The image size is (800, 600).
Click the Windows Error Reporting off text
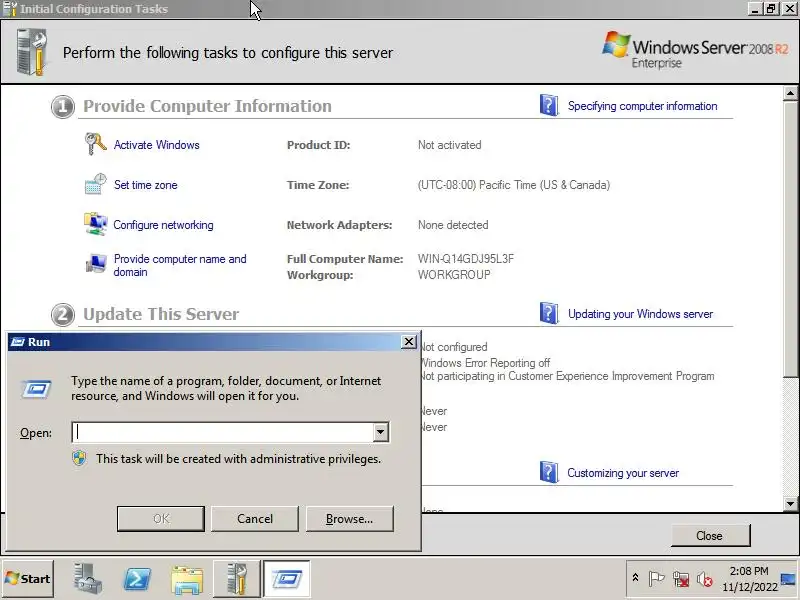pyautogui.click(x=486, y=363)
